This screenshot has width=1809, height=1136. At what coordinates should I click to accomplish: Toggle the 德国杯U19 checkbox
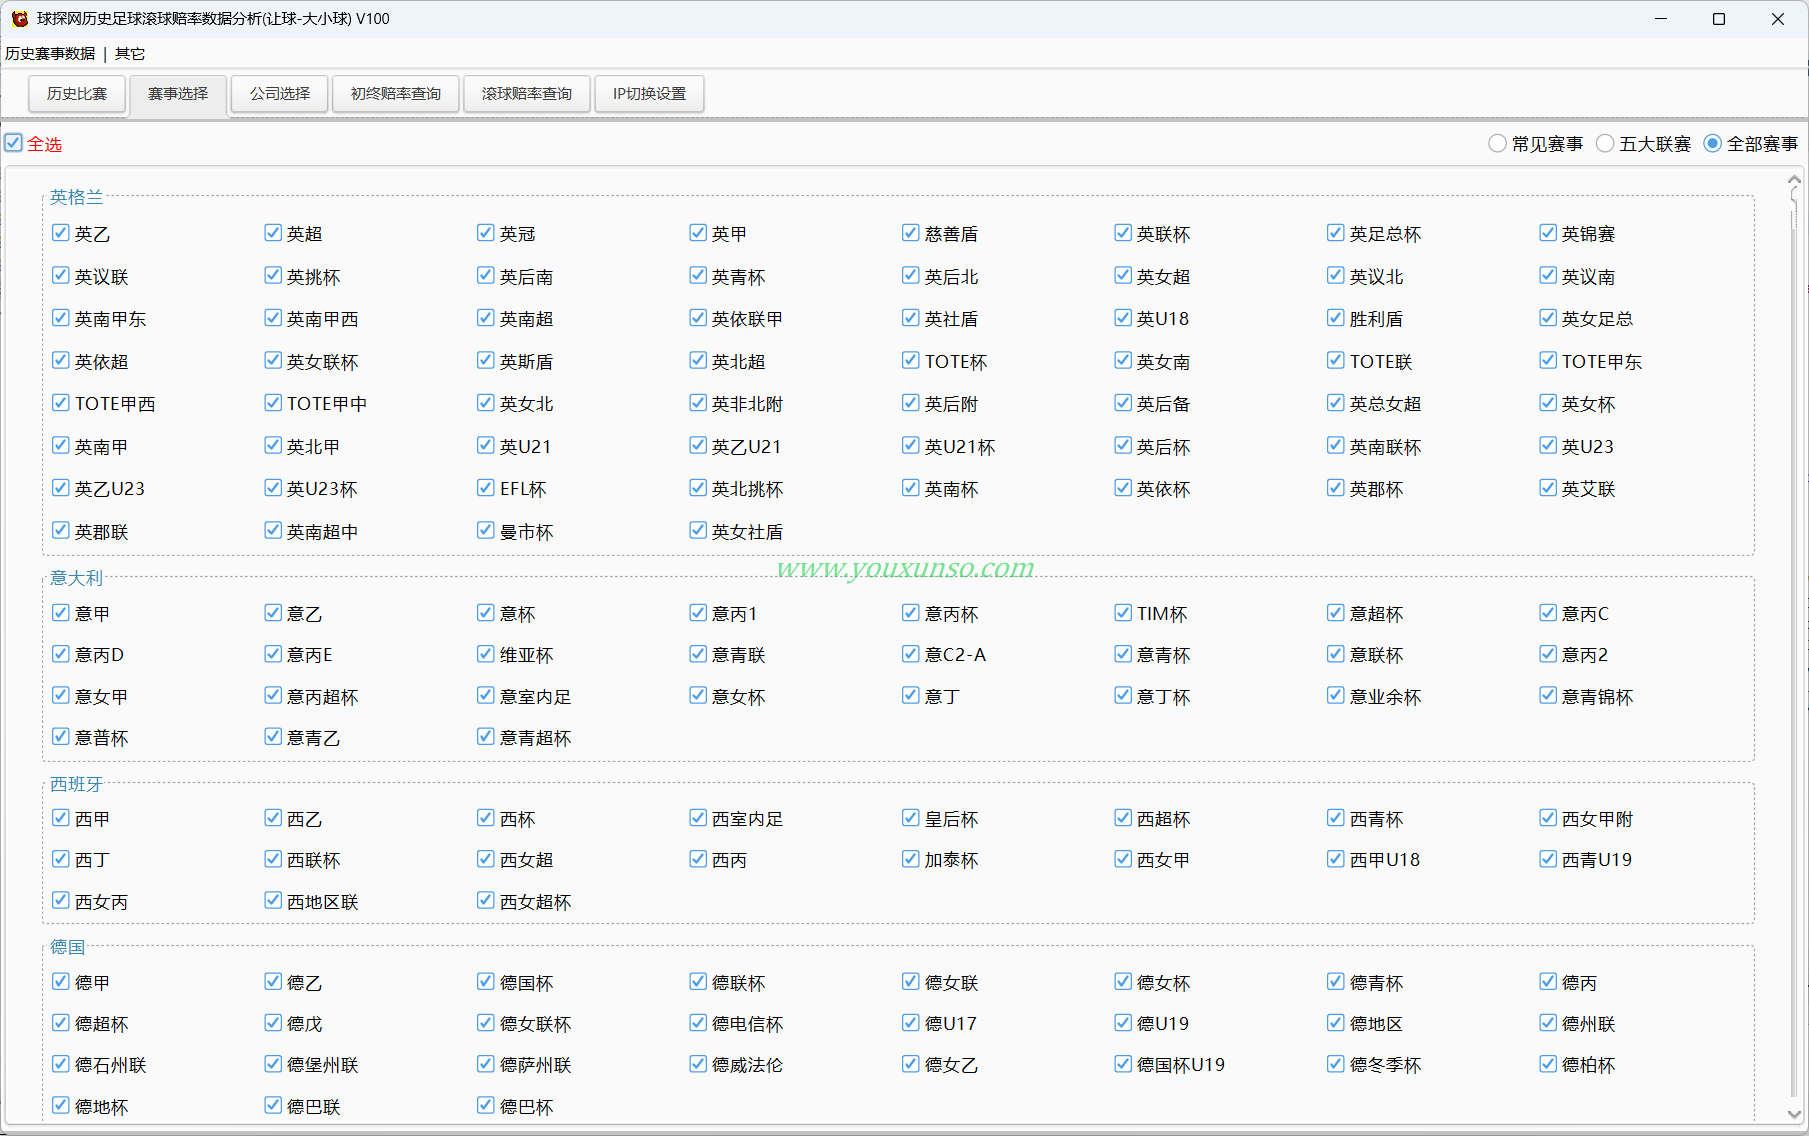tap(1123, 1064)
